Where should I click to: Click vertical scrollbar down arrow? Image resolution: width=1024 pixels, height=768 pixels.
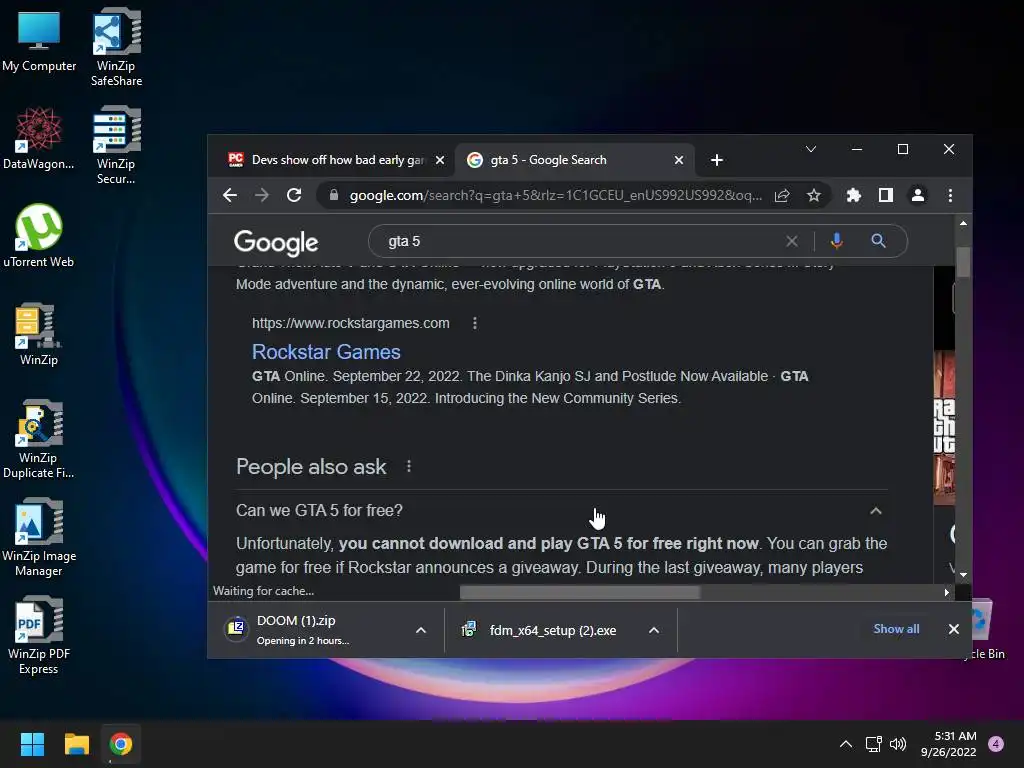point(963,575)
